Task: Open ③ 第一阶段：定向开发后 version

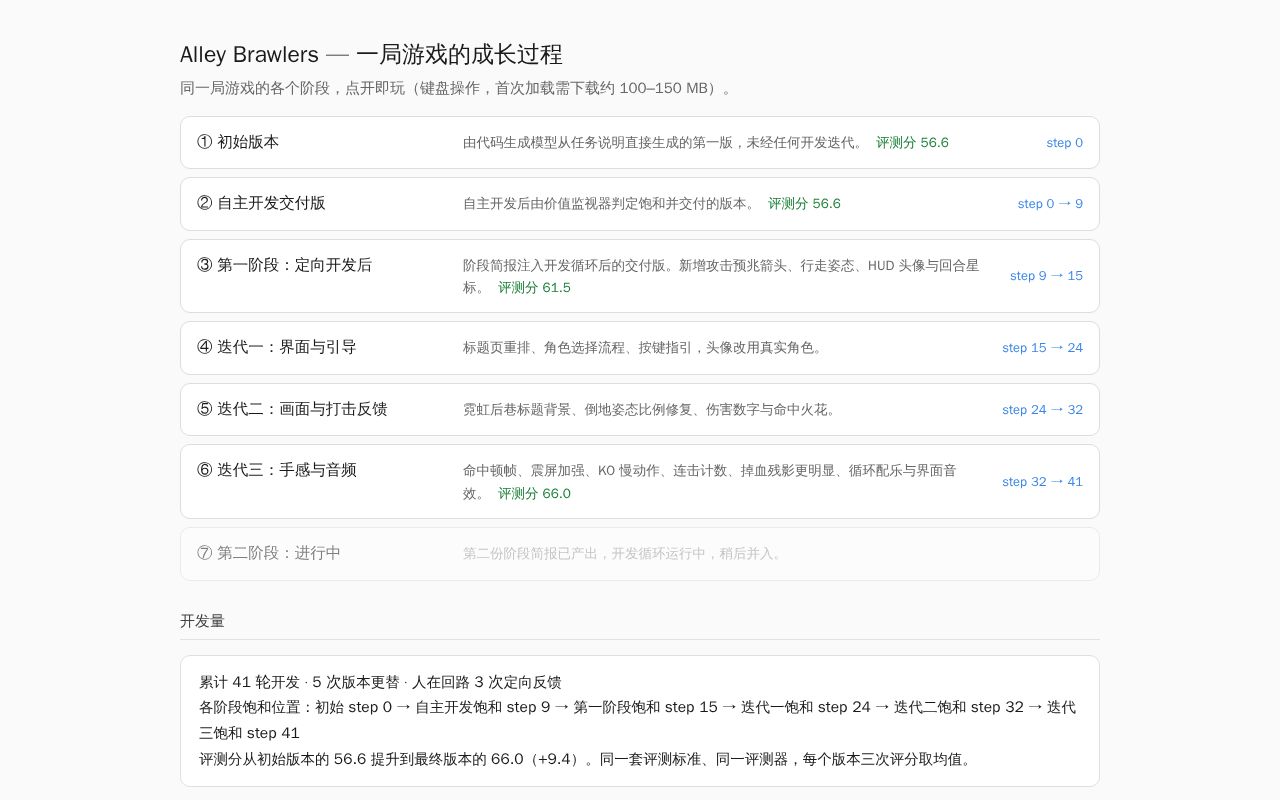Action: [640, 276]
